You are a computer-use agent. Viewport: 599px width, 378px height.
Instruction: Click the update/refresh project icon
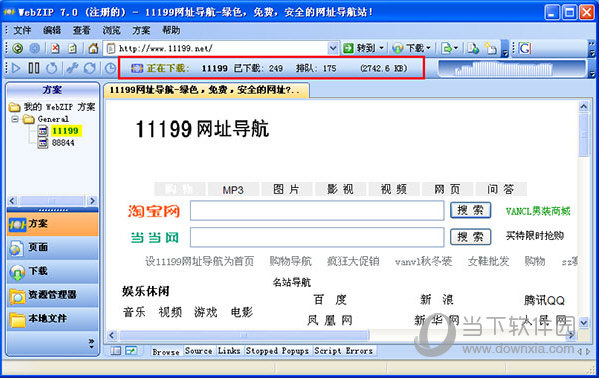coord(90,68)
